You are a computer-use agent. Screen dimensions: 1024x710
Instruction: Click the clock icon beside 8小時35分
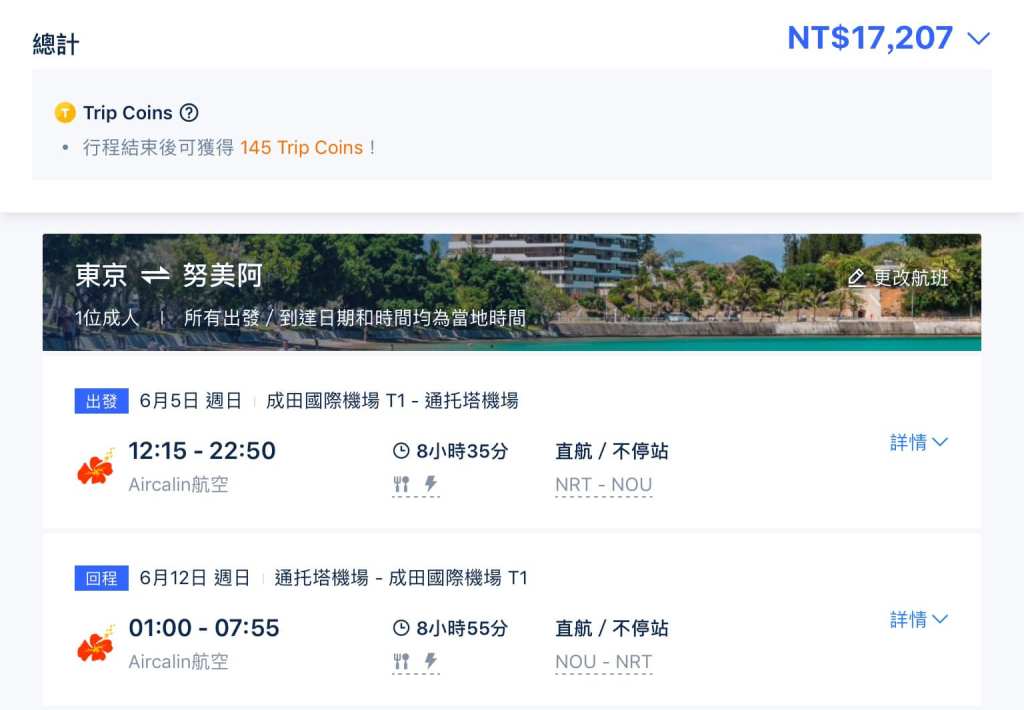pyautogui.click(x=401, y=452)
